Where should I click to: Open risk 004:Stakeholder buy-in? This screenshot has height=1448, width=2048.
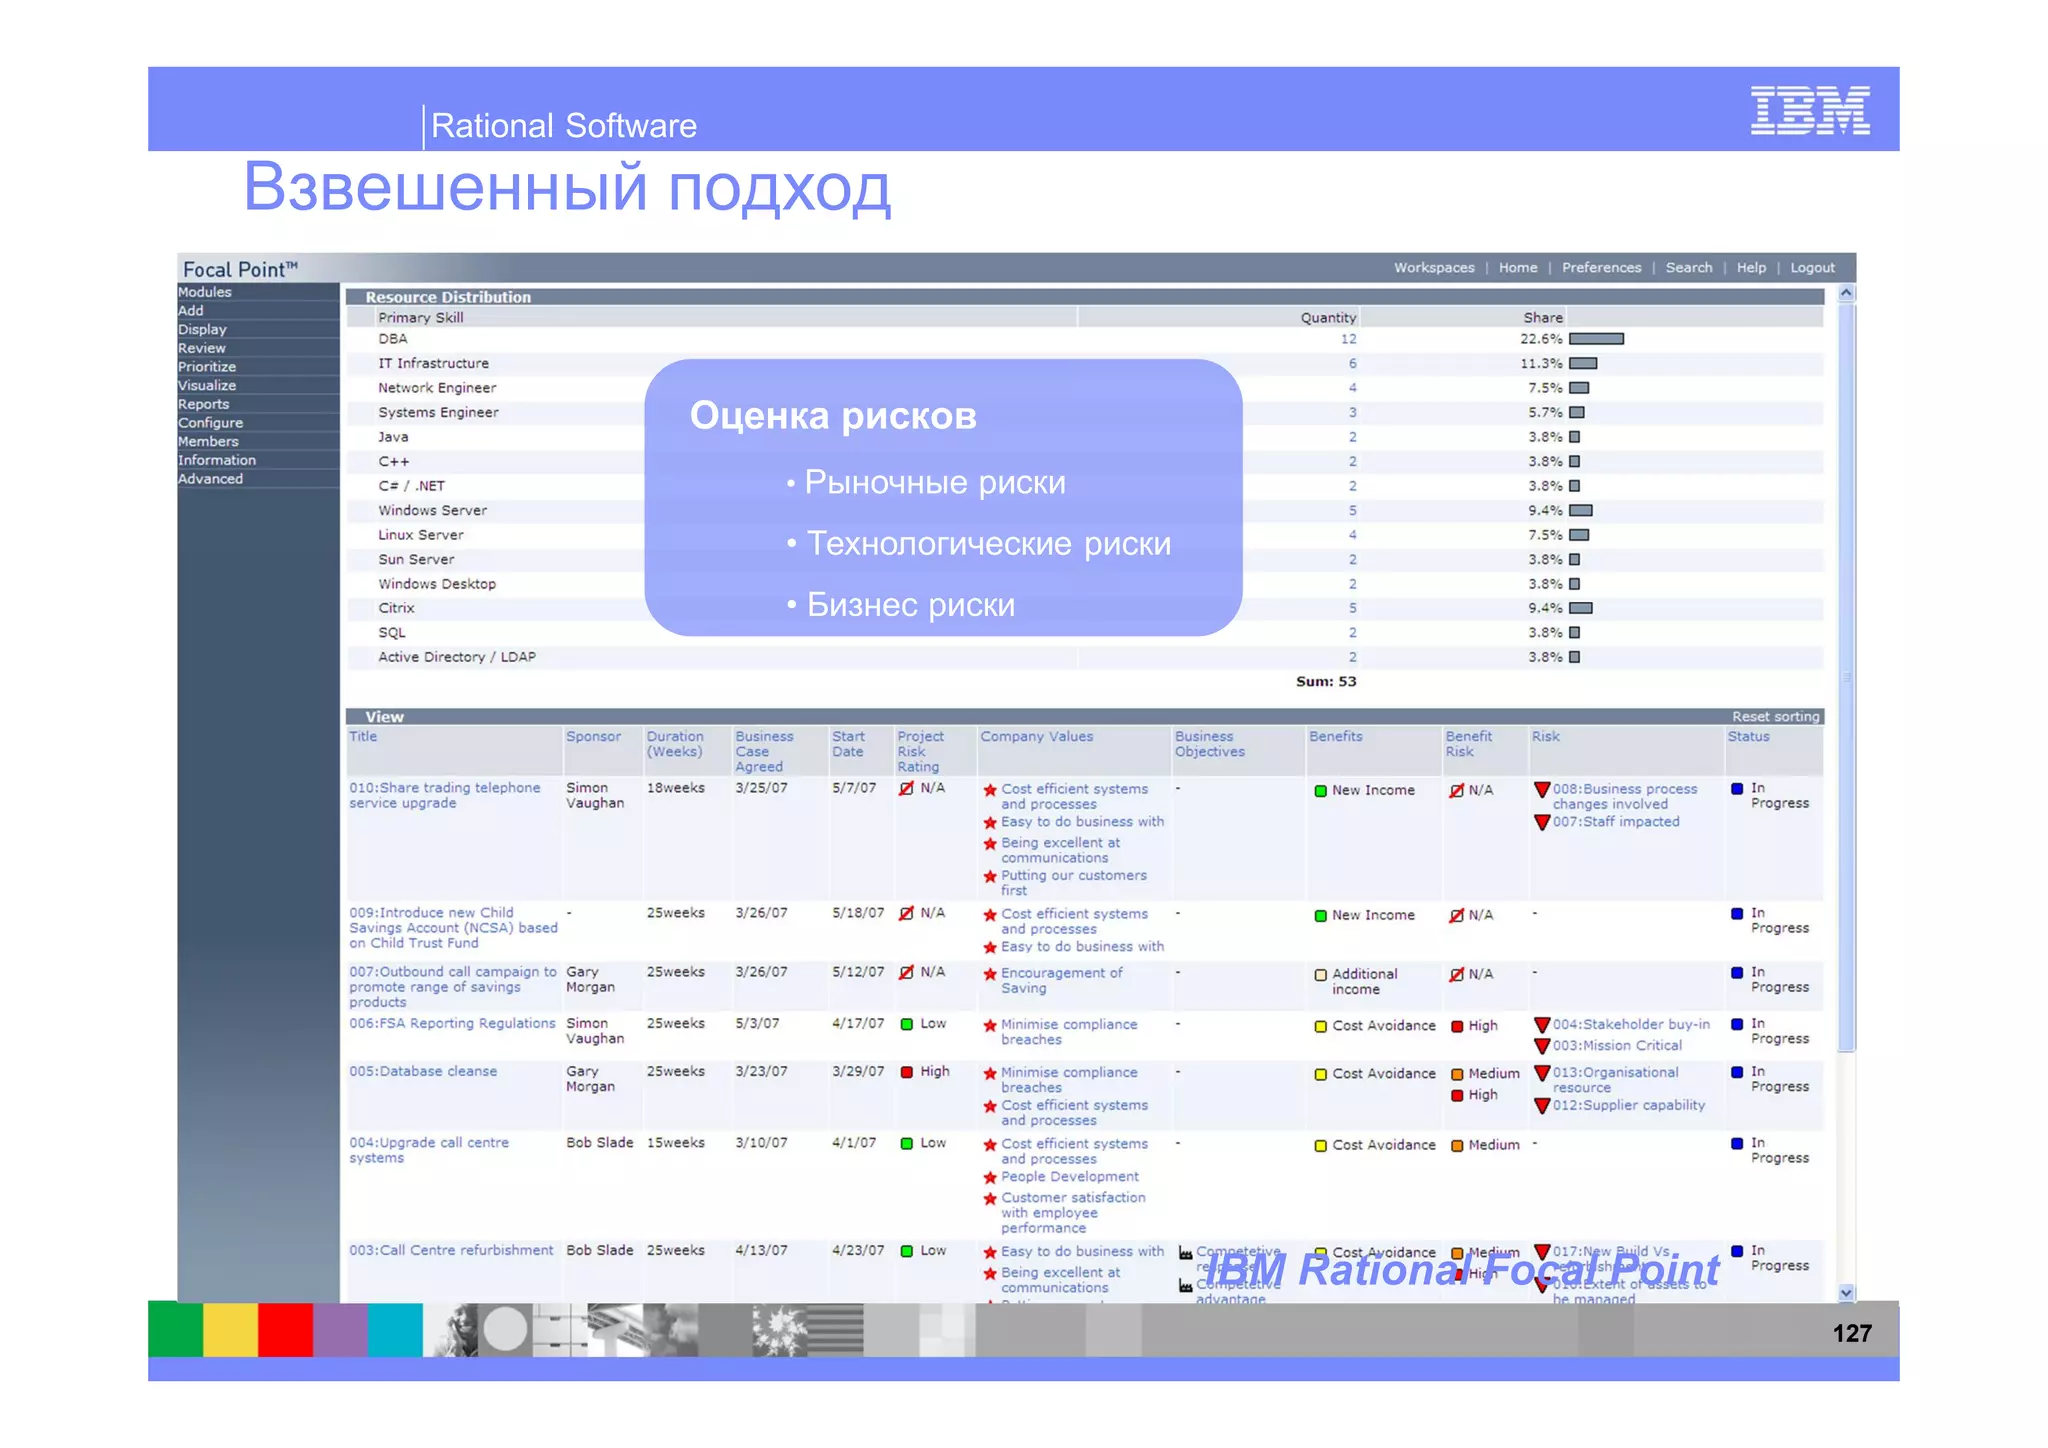(x=1631, y=1025)
